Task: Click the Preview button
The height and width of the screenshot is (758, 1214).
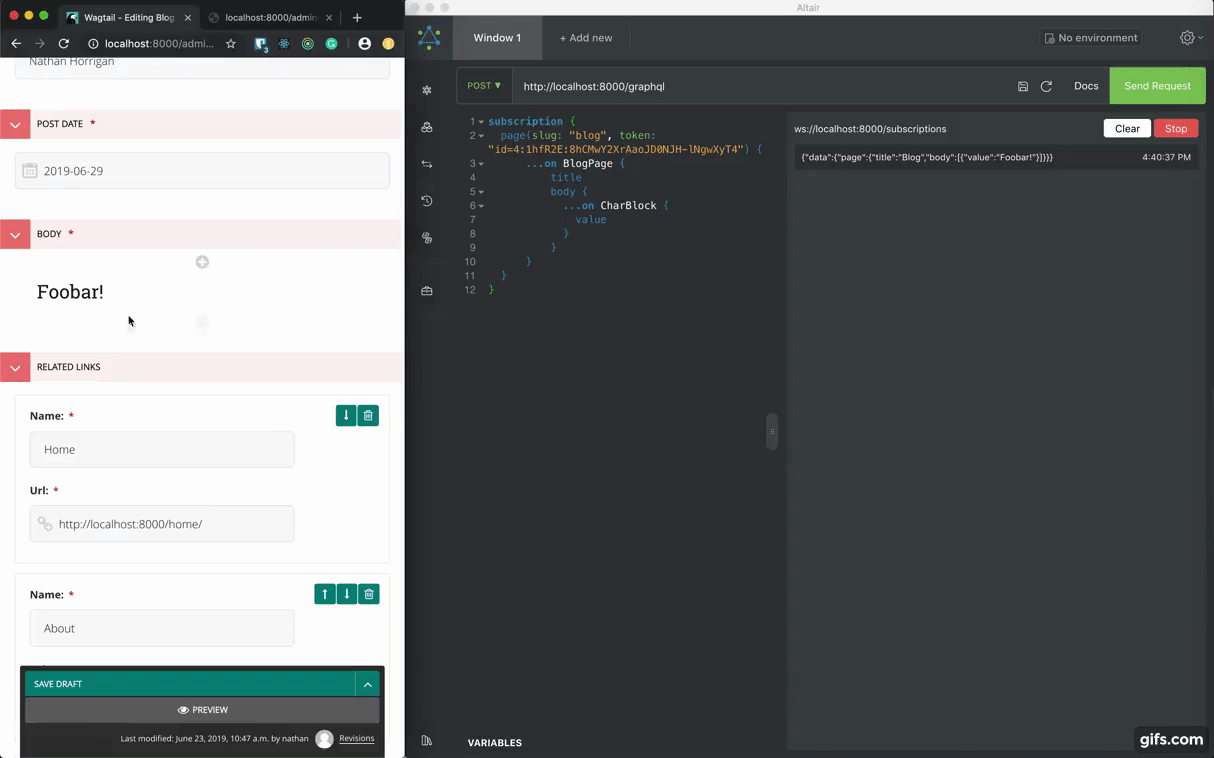Action: click(x=202, y=710)
